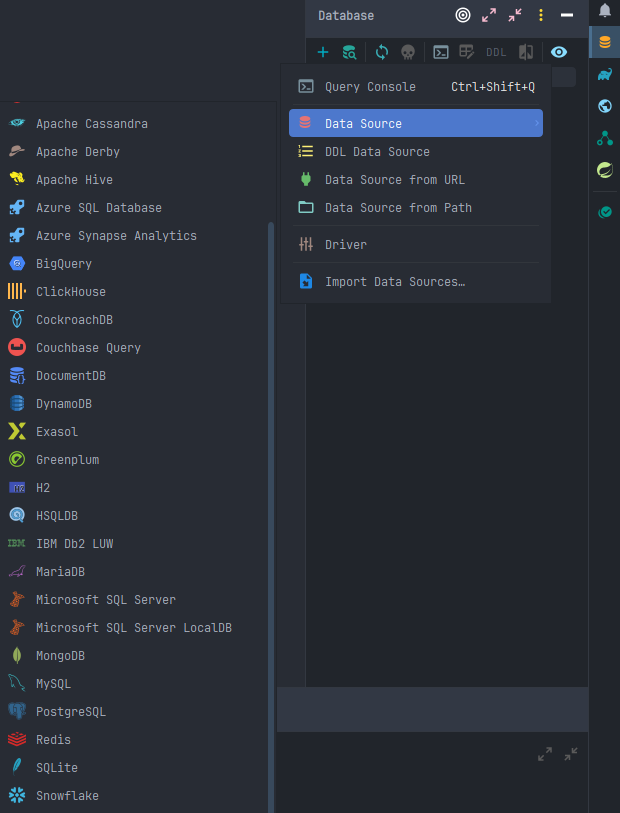Screen dimensions: 620x813
Task: Toggle the Database tool window sidebar icon
Action: [x=604, y=43]
